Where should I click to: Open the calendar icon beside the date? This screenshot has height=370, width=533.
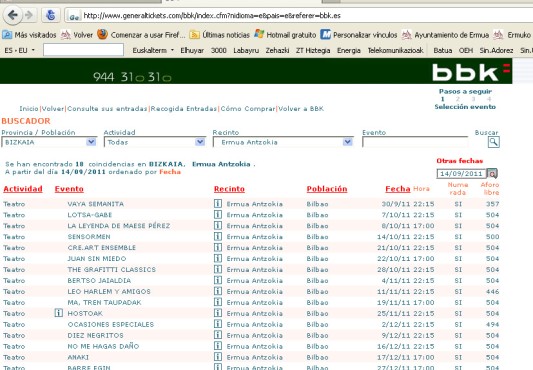[492, 174]
